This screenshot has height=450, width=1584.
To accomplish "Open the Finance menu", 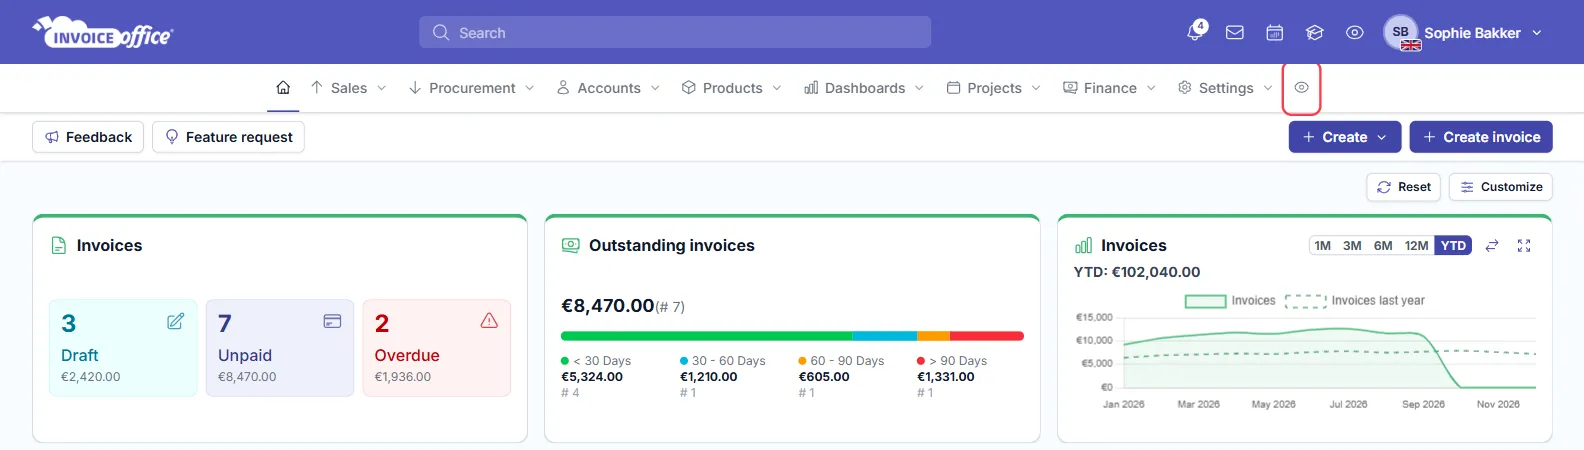I will tap(1109, 88).
